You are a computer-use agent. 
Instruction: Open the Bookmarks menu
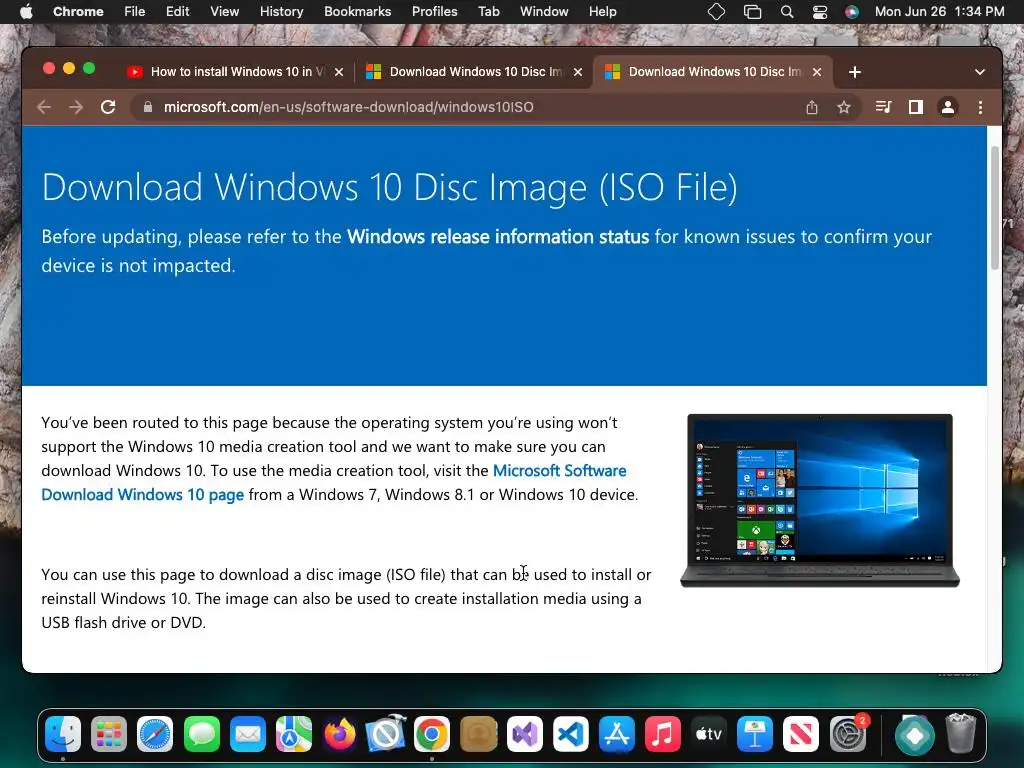[x=357, y=12]
